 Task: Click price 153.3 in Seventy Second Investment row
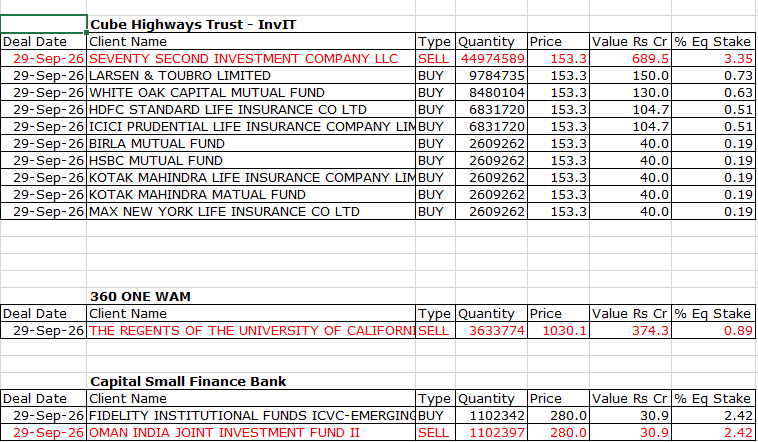coord(558,59)
